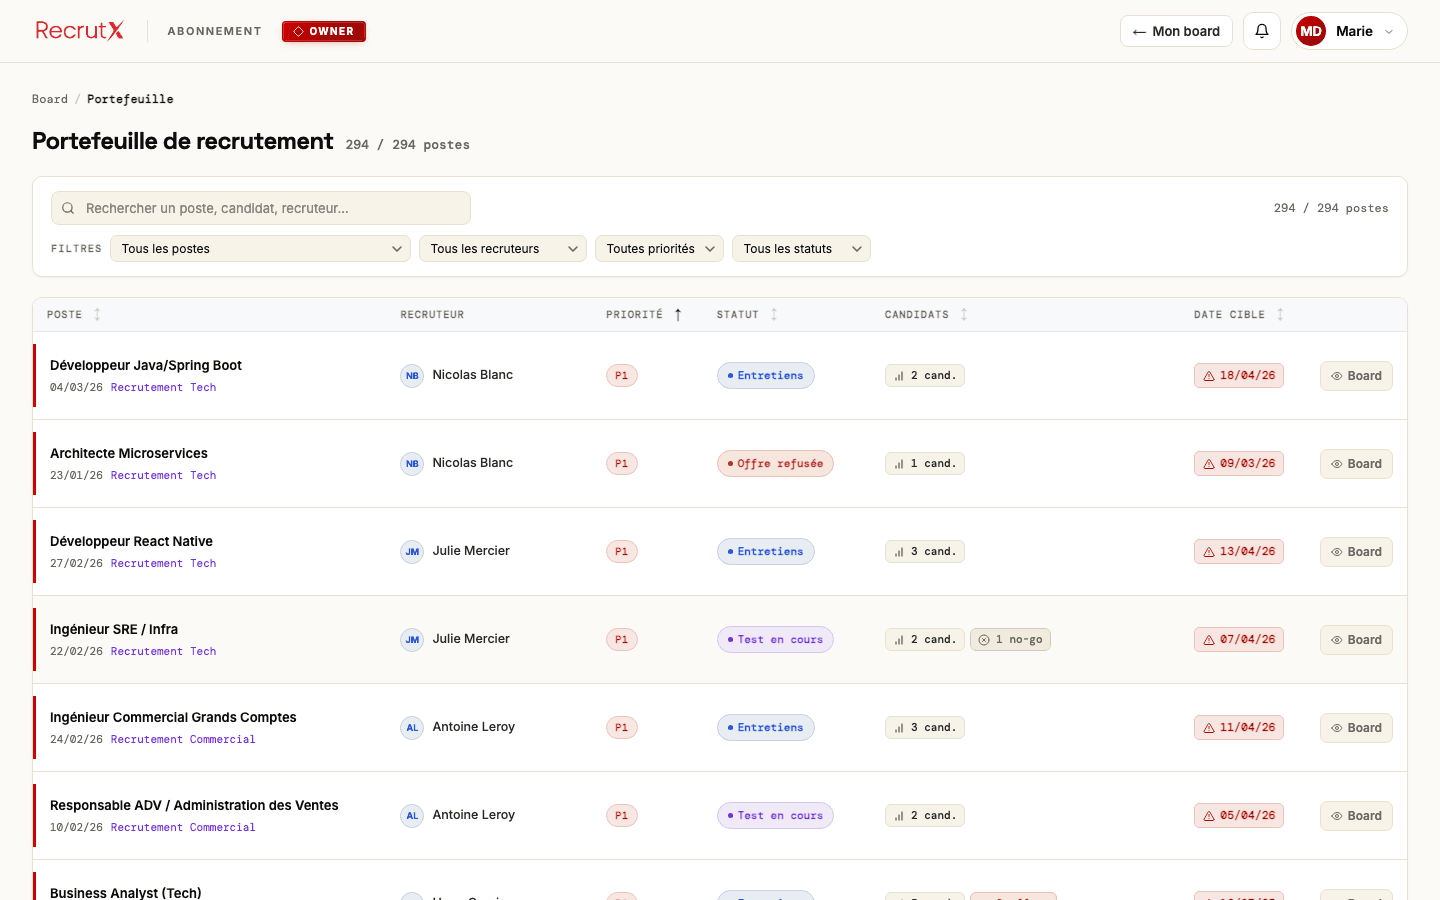The height and width of the screenshot is (900, 1440).
Task: Open the Toutes priorités filter
Action: pyautogui.click(x=660, y=249)
